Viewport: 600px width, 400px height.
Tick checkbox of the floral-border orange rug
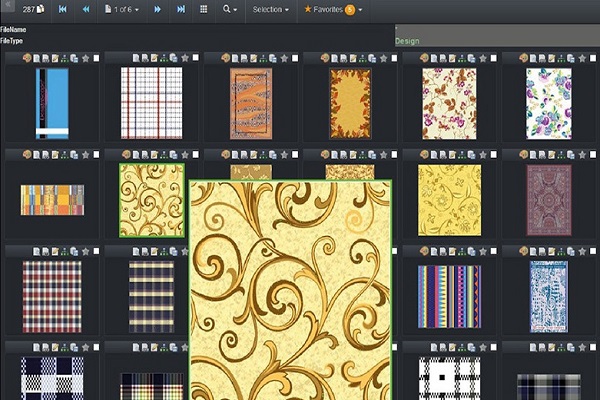coord(395,58)
